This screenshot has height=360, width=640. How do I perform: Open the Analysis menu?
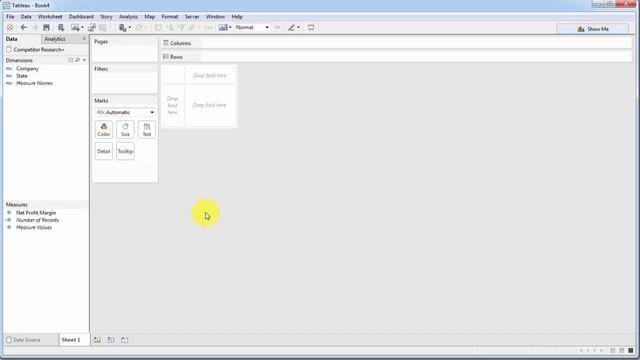pyautogui.click(x=128, y=17)
